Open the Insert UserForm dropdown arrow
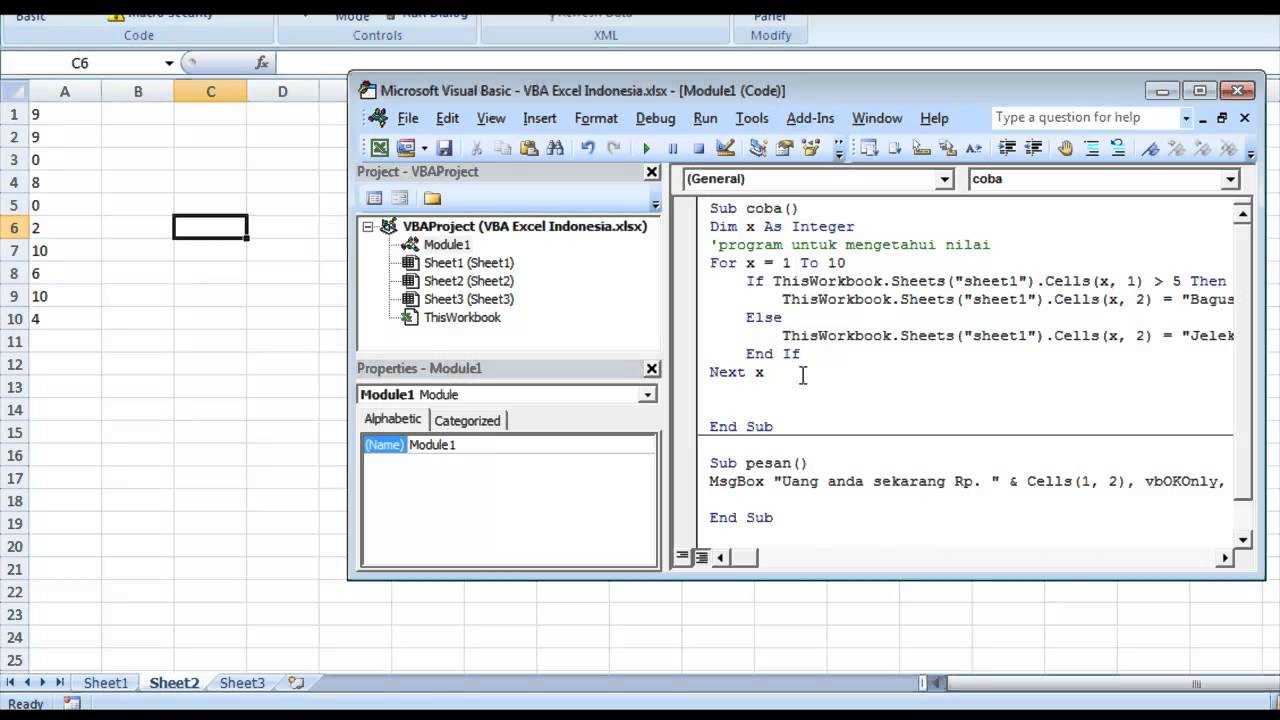Viewport: 1280px width, 720px height. pos(424,148)
